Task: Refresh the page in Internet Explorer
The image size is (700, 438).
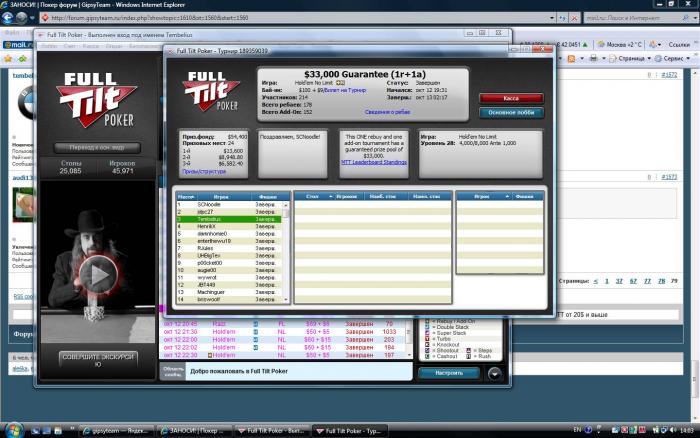Action: [x=562, y=18]
